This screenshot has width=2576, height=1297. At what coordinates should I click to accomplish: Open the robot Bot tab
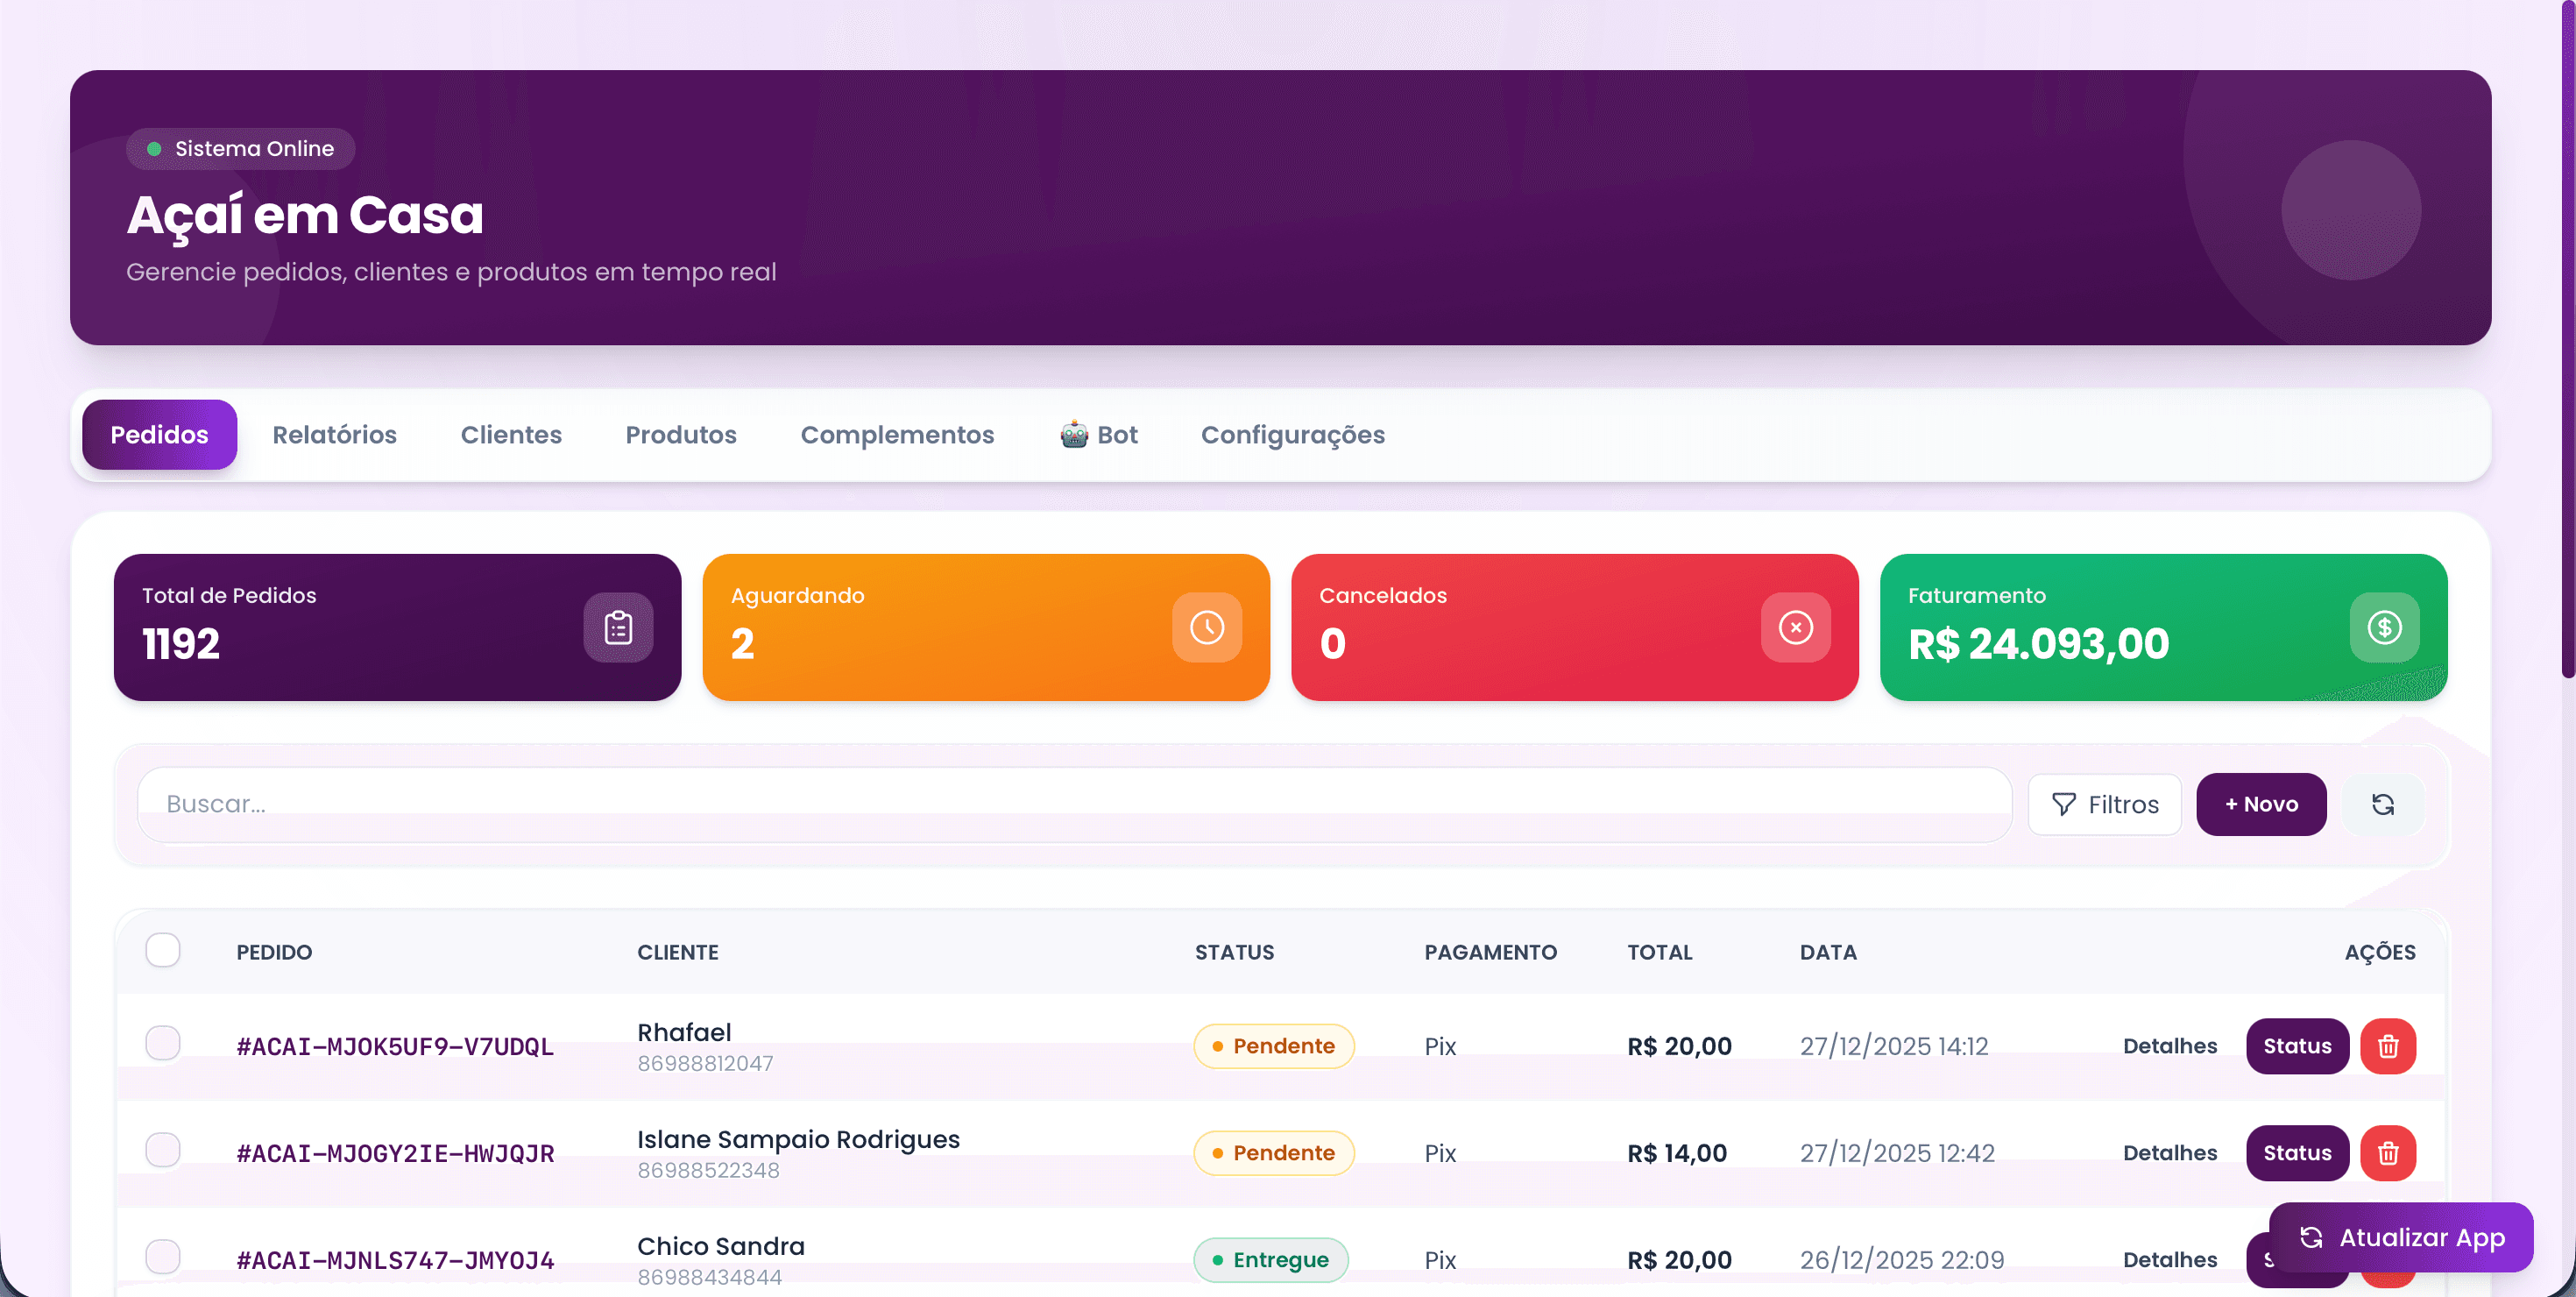coord(1098,435)
